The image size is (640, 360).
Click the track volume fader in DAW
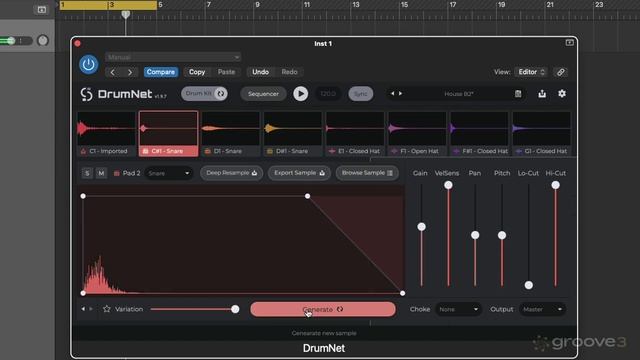(x=11, y=40)
